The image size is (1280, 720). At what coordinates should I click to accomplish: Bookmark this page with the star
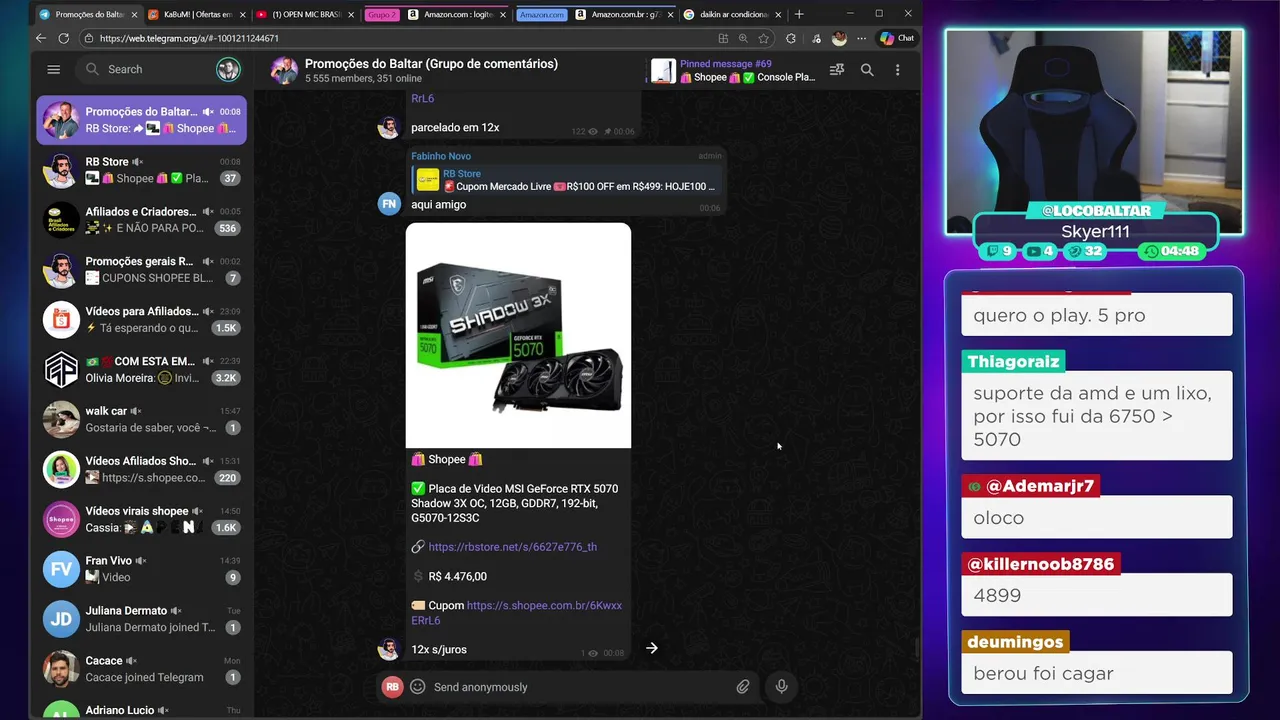[764, 38]
